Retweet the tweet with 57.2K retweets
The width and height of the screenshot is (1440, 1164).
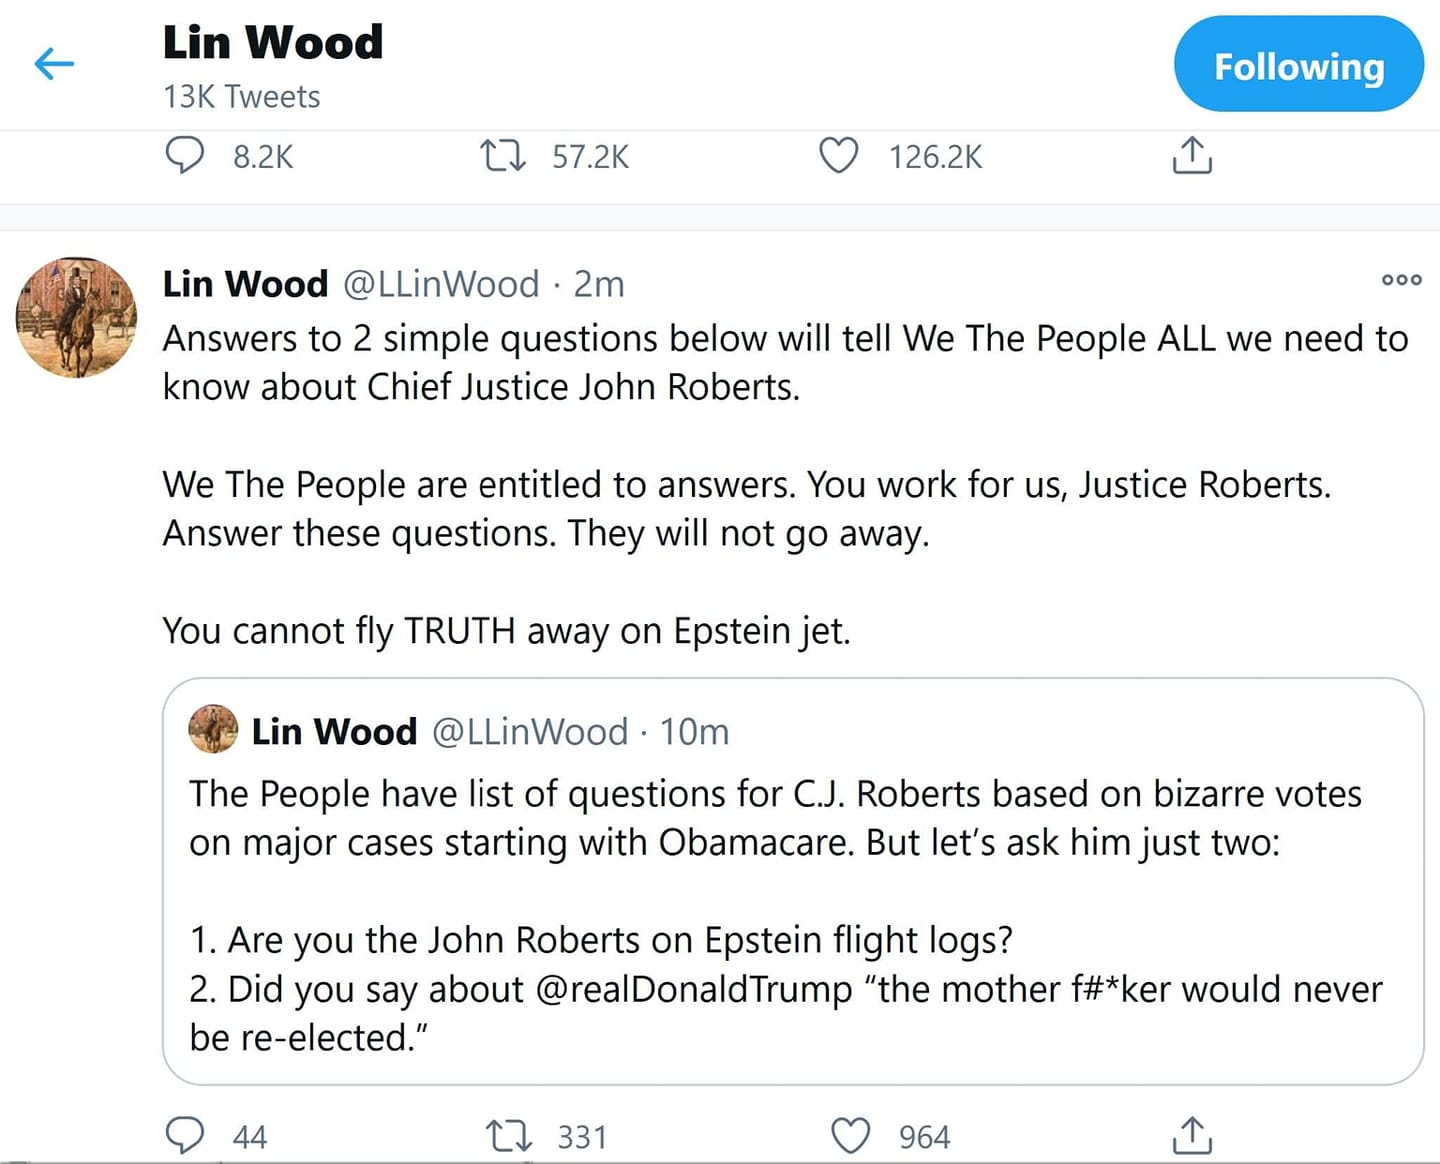(503, 156)
